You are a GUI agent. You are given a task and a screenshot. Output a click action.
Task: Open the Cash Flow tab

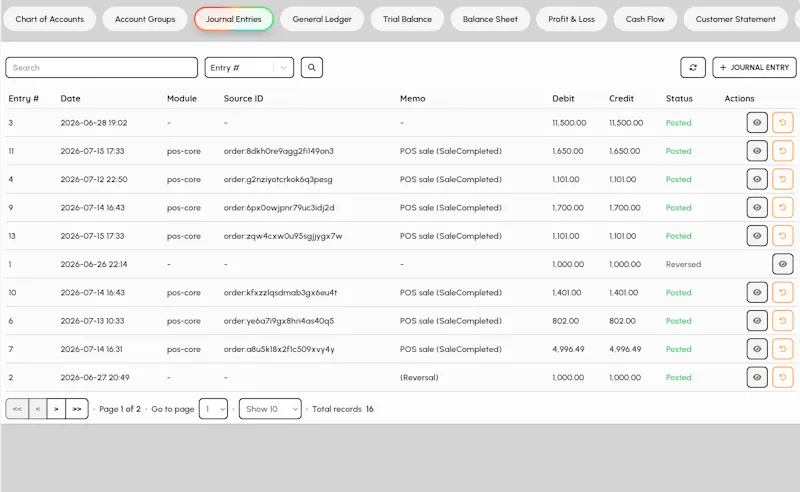[645, 19]
